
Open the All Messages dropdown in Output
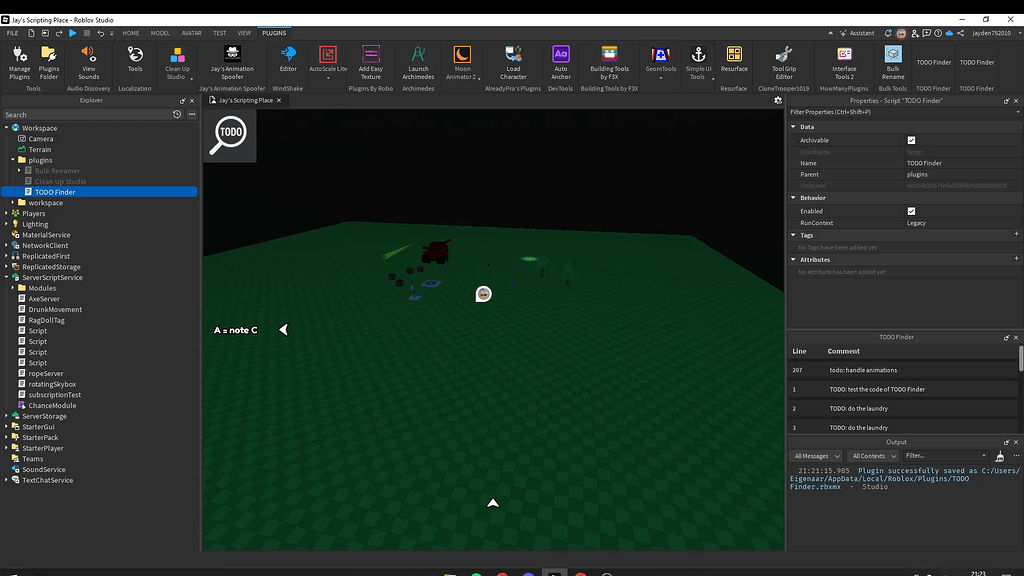click(816, 455)
